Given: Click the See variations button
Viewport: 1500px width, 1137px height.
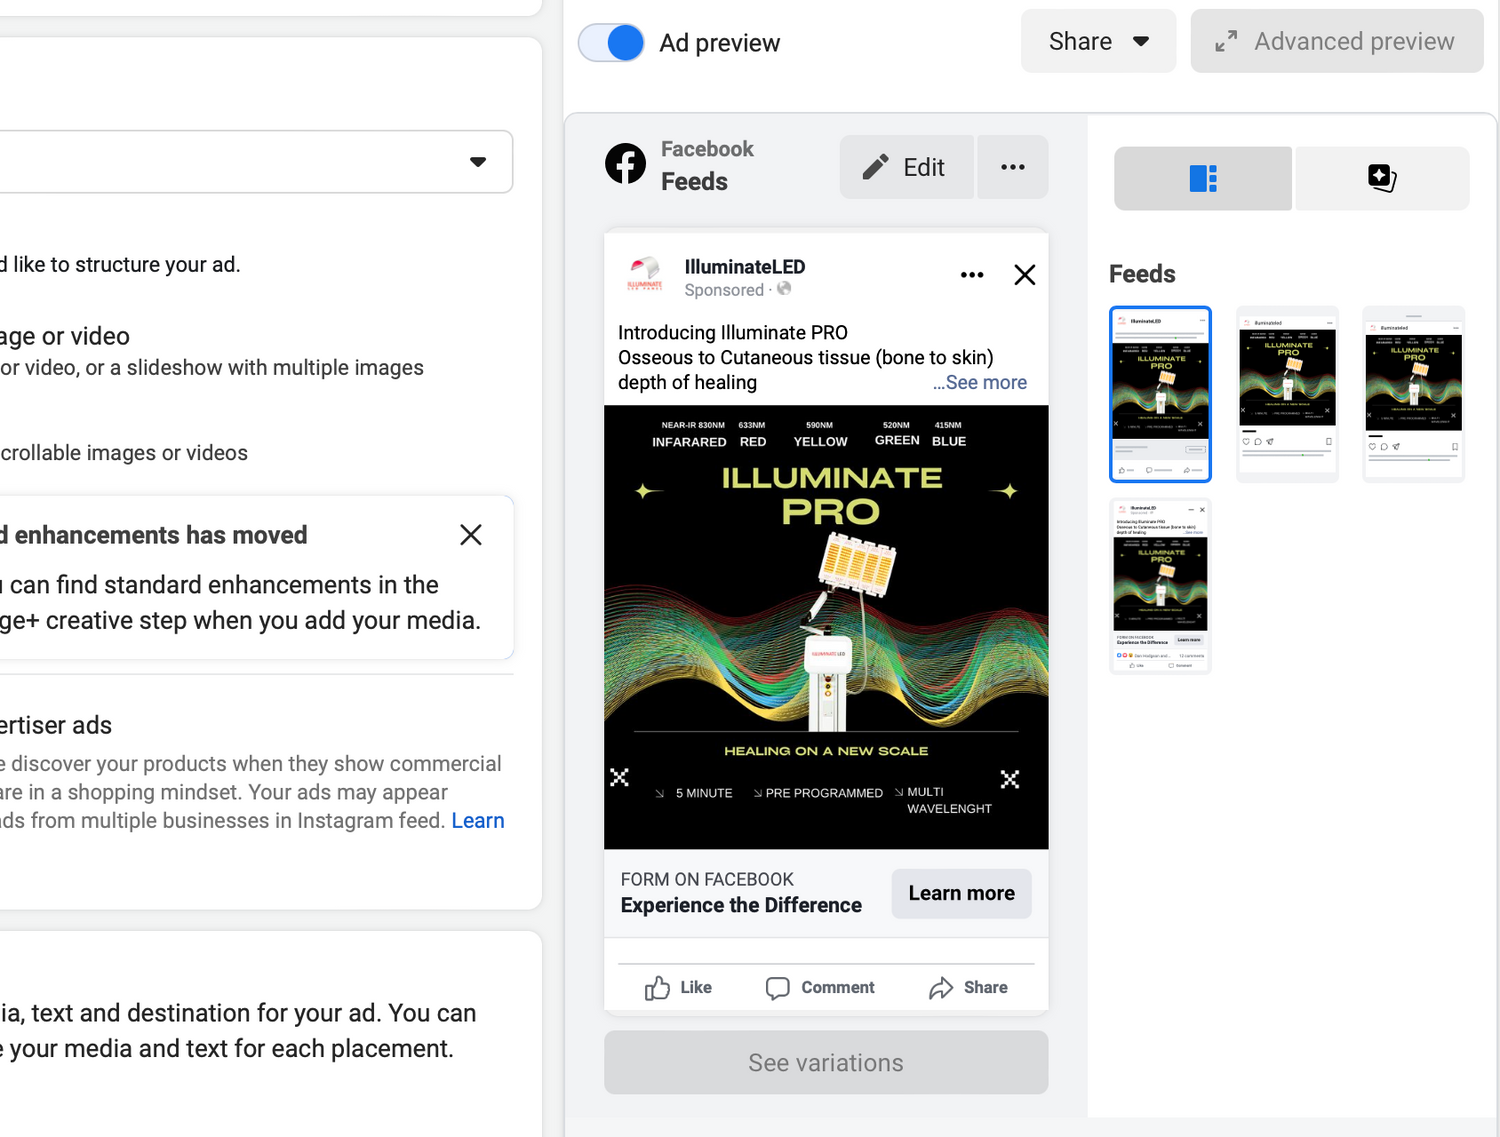Looking at the screenshot, I should (x=826, y=1062).
